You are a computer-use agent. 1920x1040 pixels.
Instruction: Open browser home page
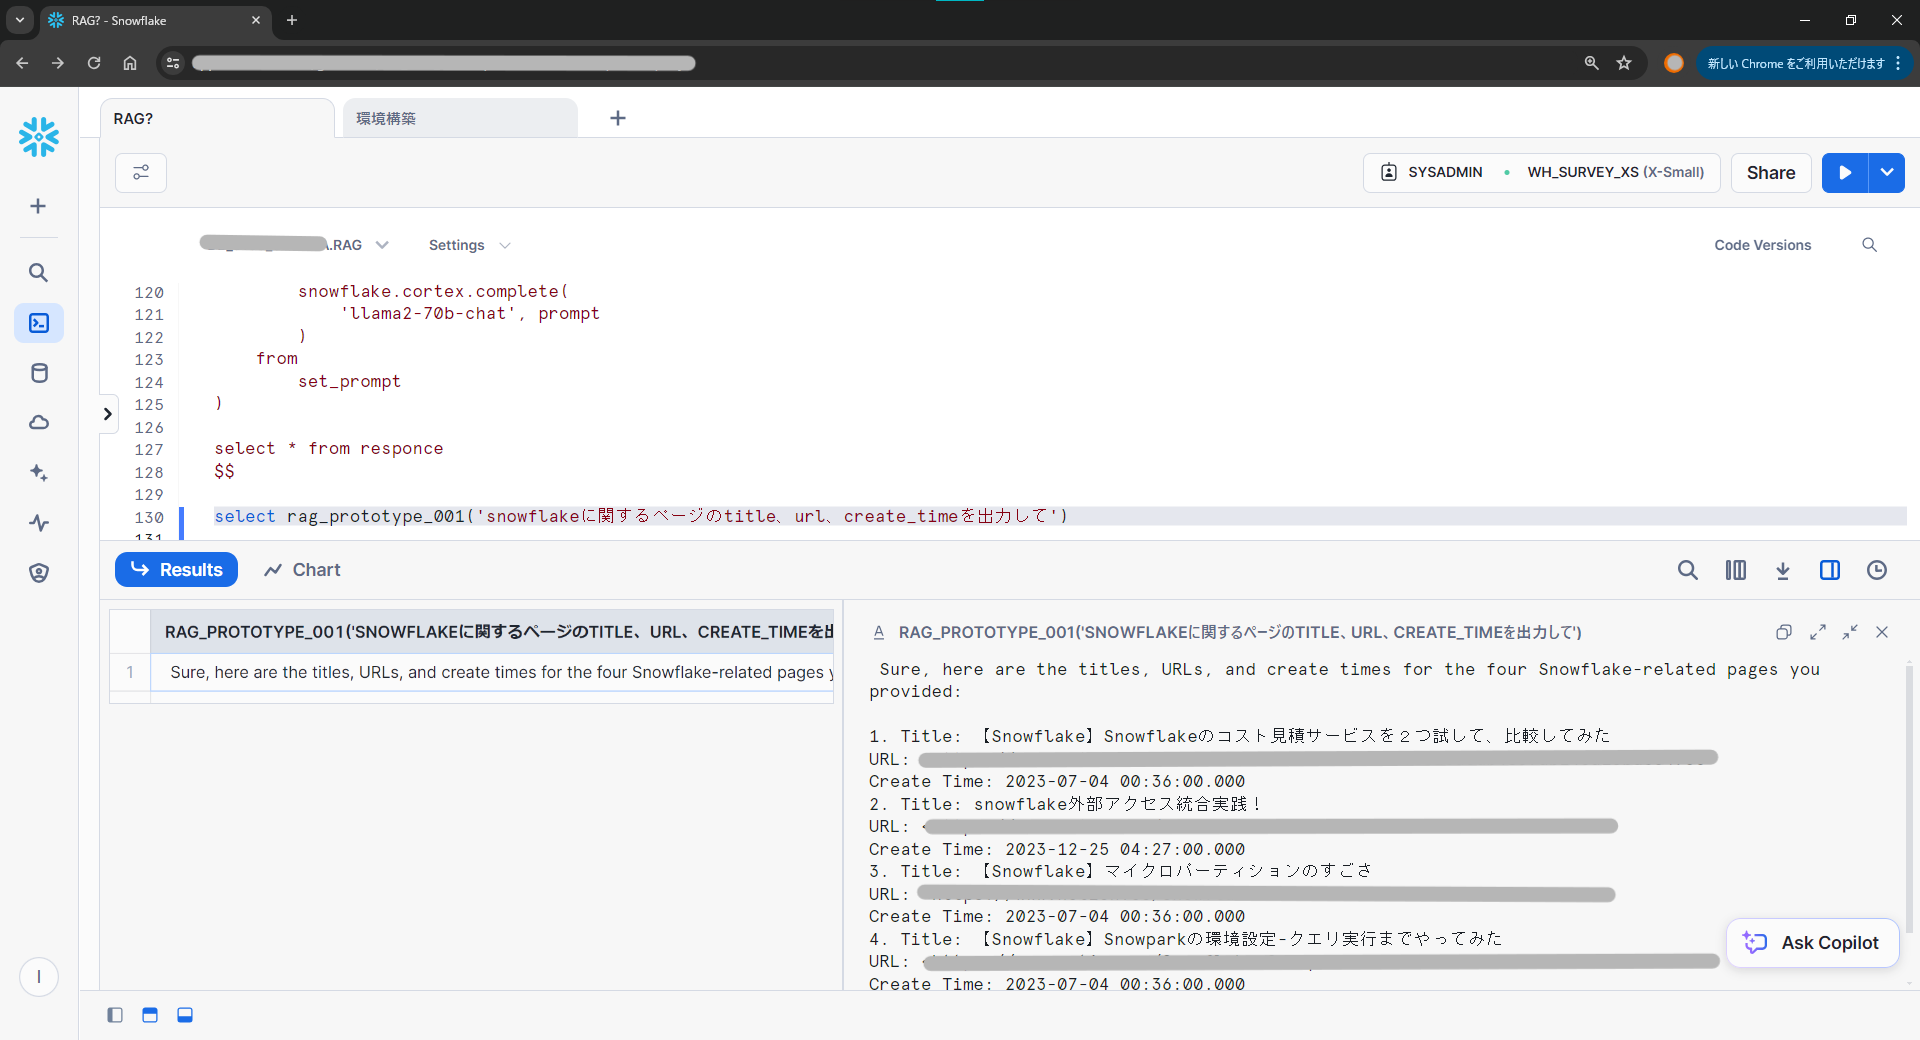130,63
